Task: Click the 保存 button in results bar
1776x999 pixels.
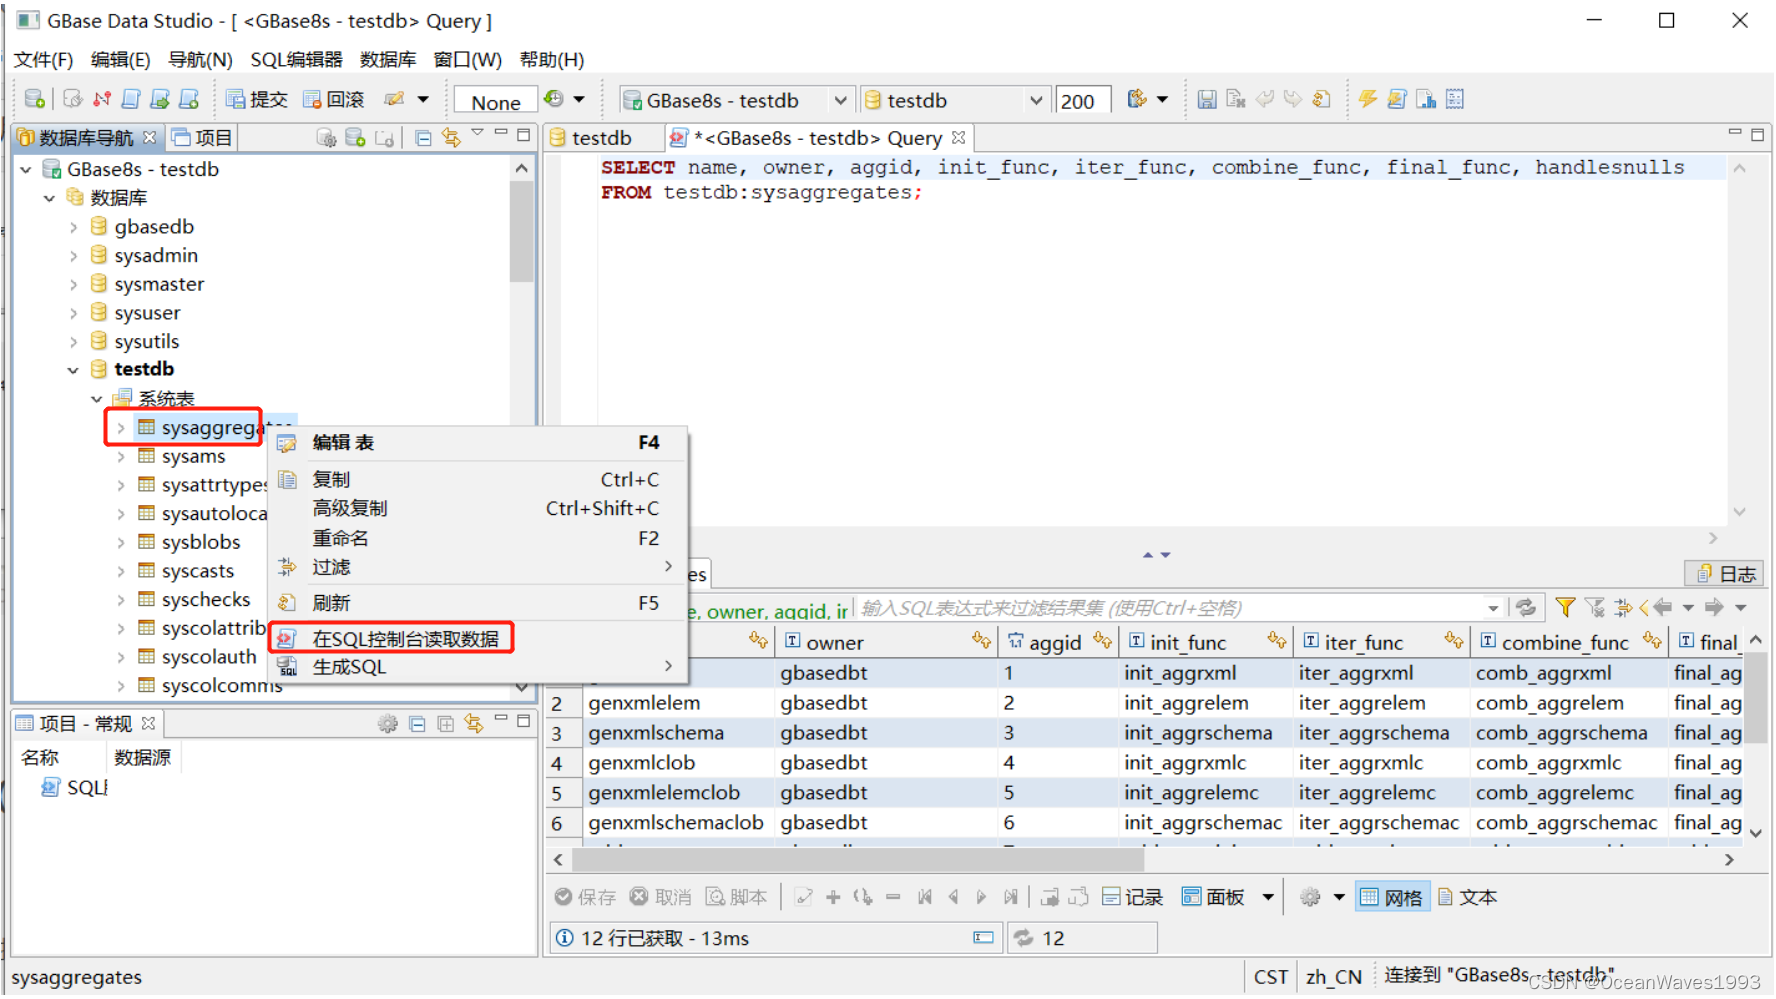Action: coord(586,897)
